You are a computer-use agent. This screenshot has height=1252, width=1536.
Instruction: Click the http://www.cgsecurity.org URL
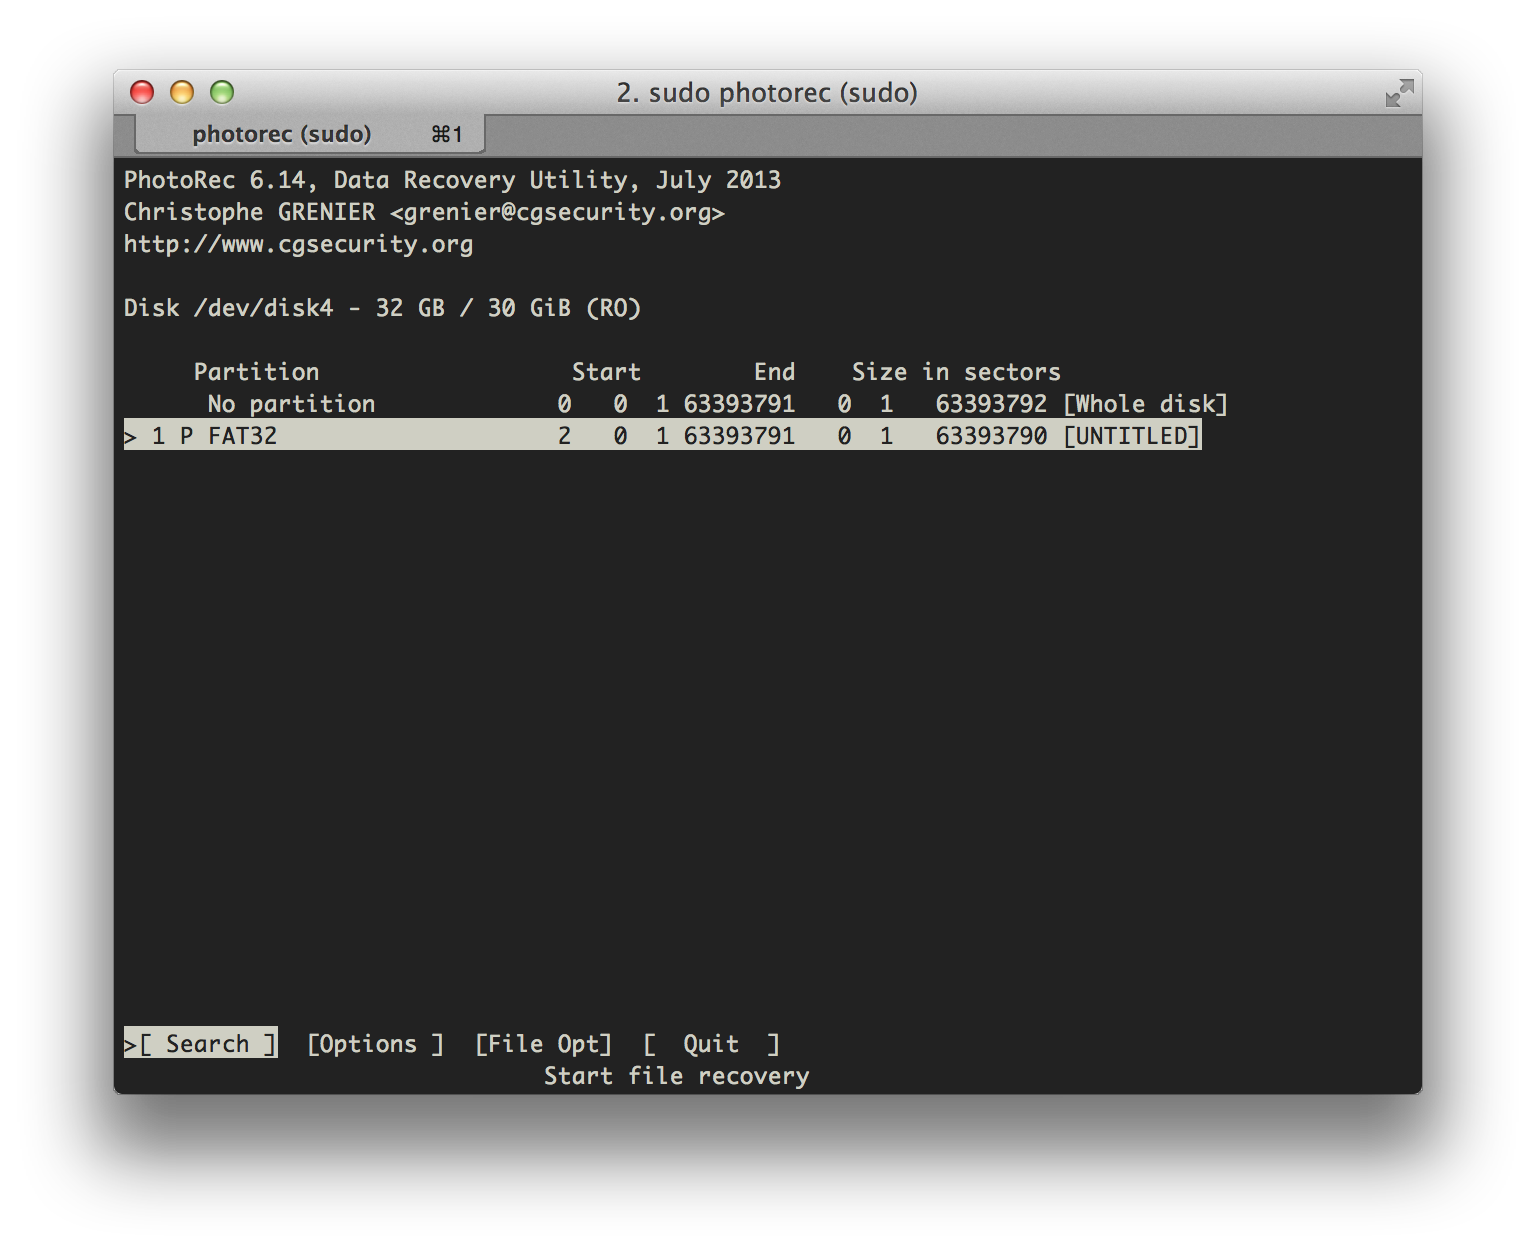click(298, 244)
